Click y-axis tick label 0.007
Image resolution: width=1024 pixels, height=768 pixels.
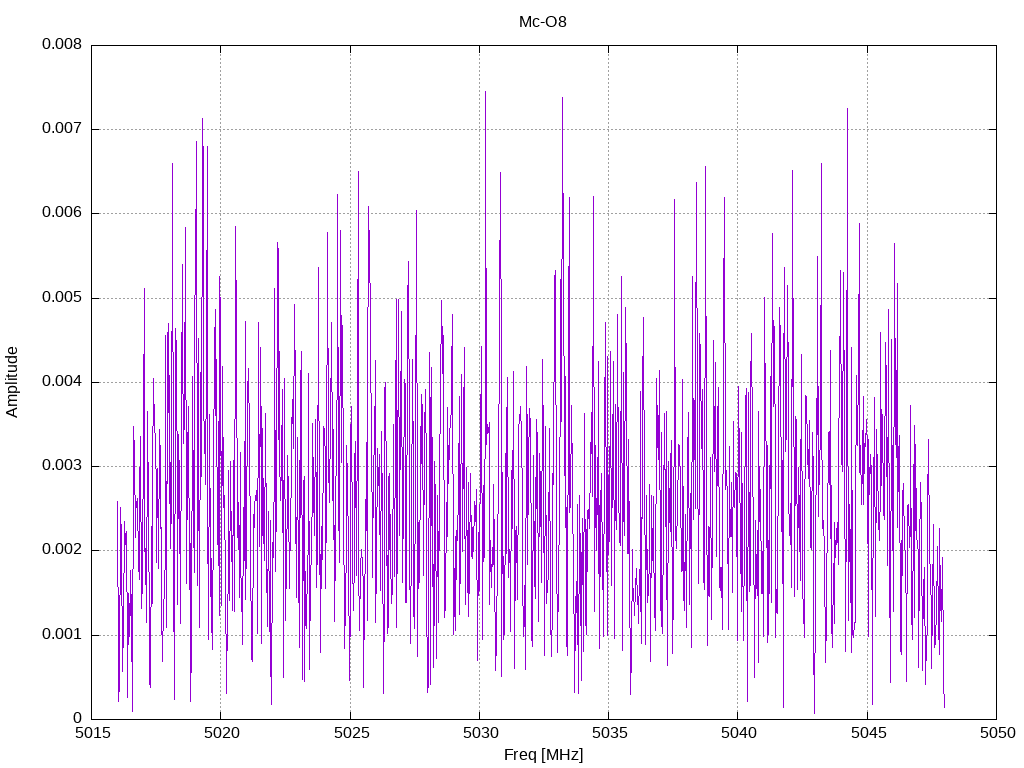click(x=62, y=129)
